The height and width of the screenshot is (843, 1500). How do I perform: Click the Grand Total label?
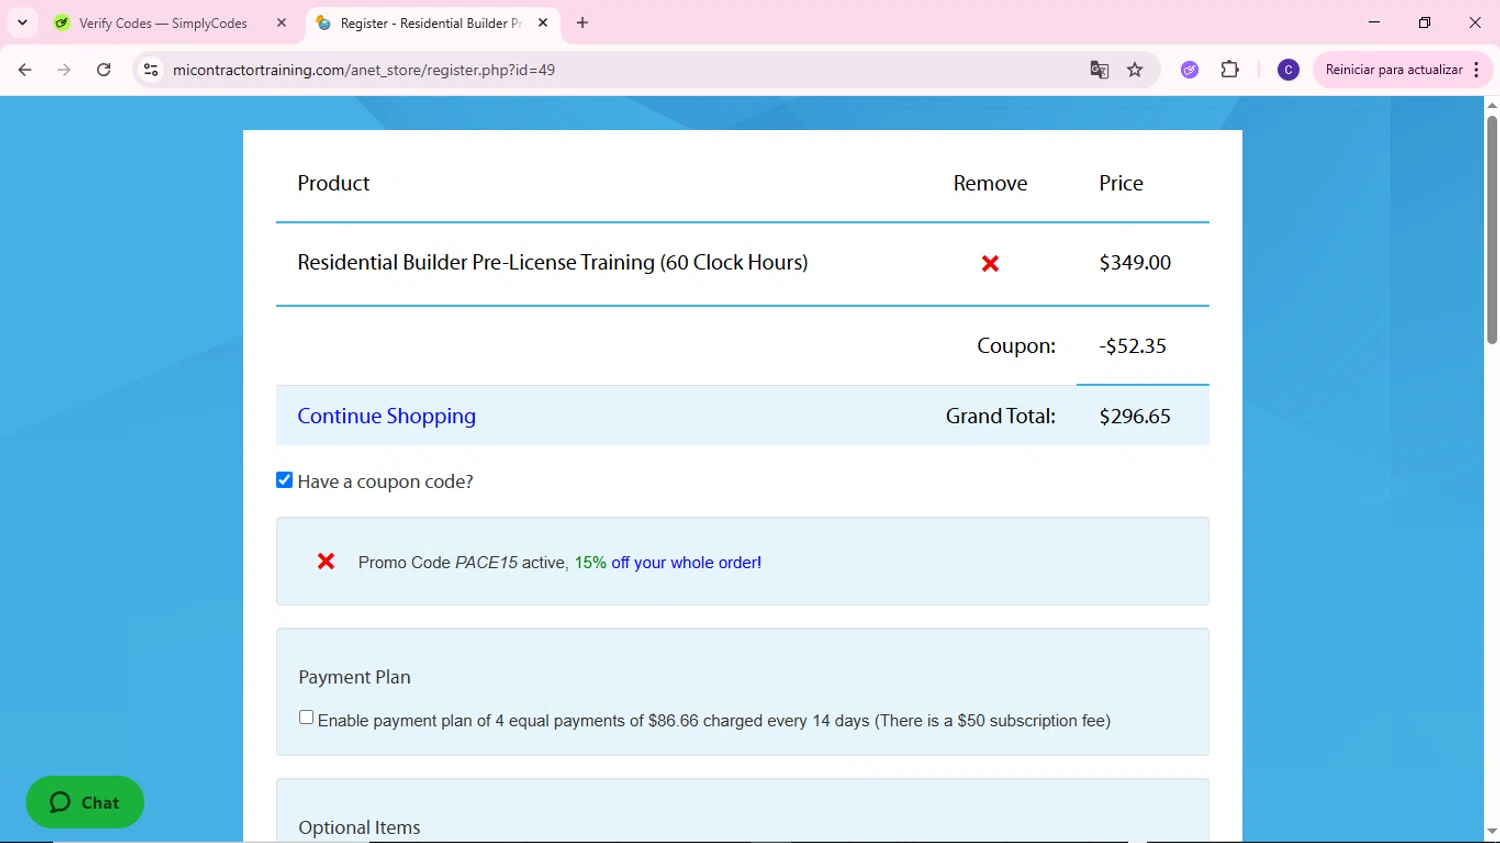pyautogui.click(x=1000, y=416)
